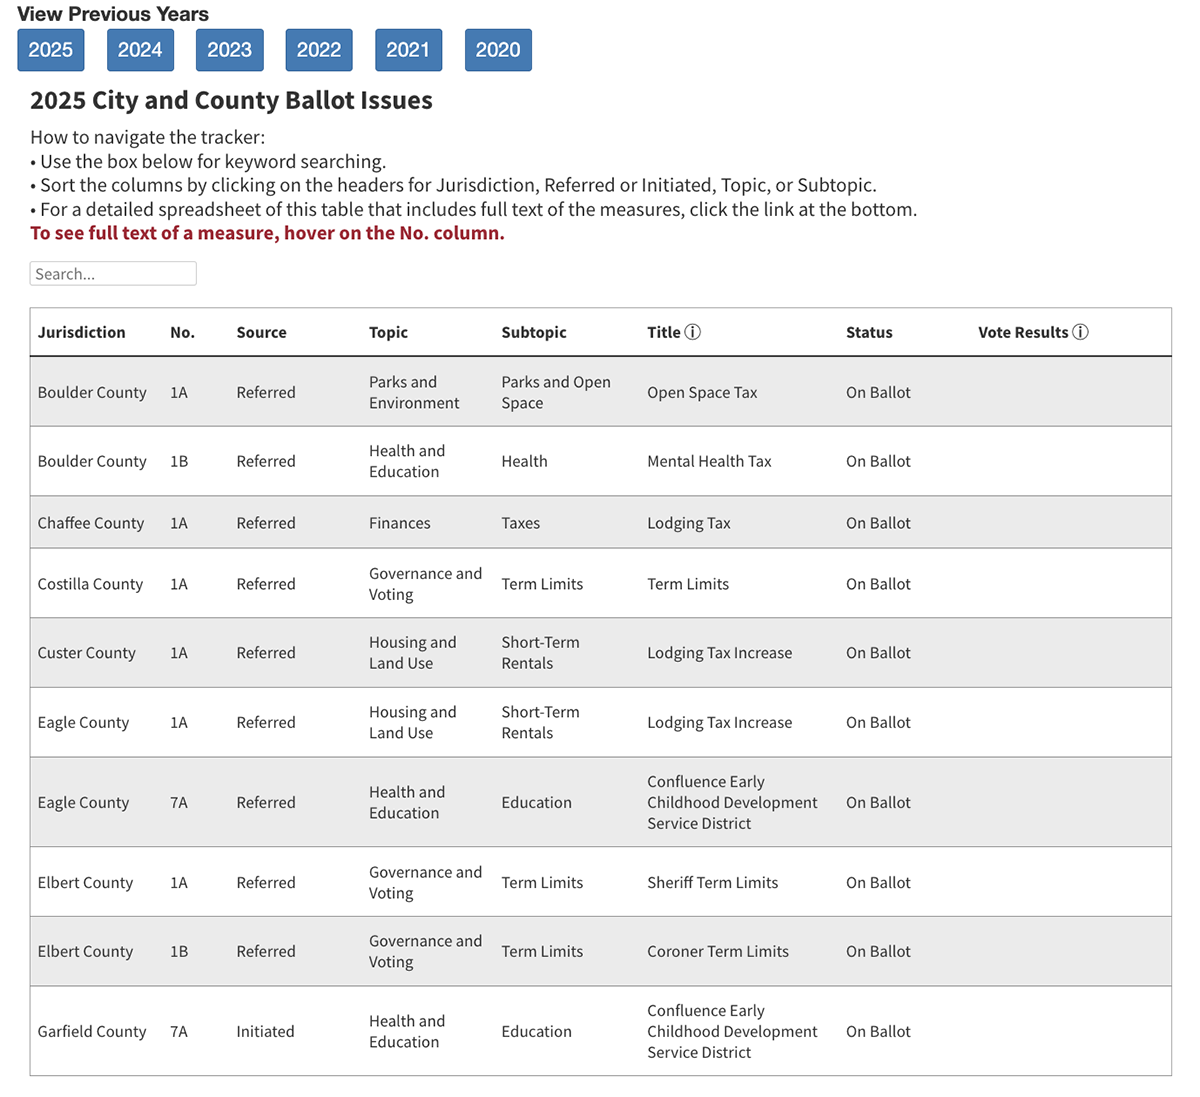The image size is (1200, 1097).
Task: Click the info icon beside Vote Results
Action: (x=1080, y=332)
